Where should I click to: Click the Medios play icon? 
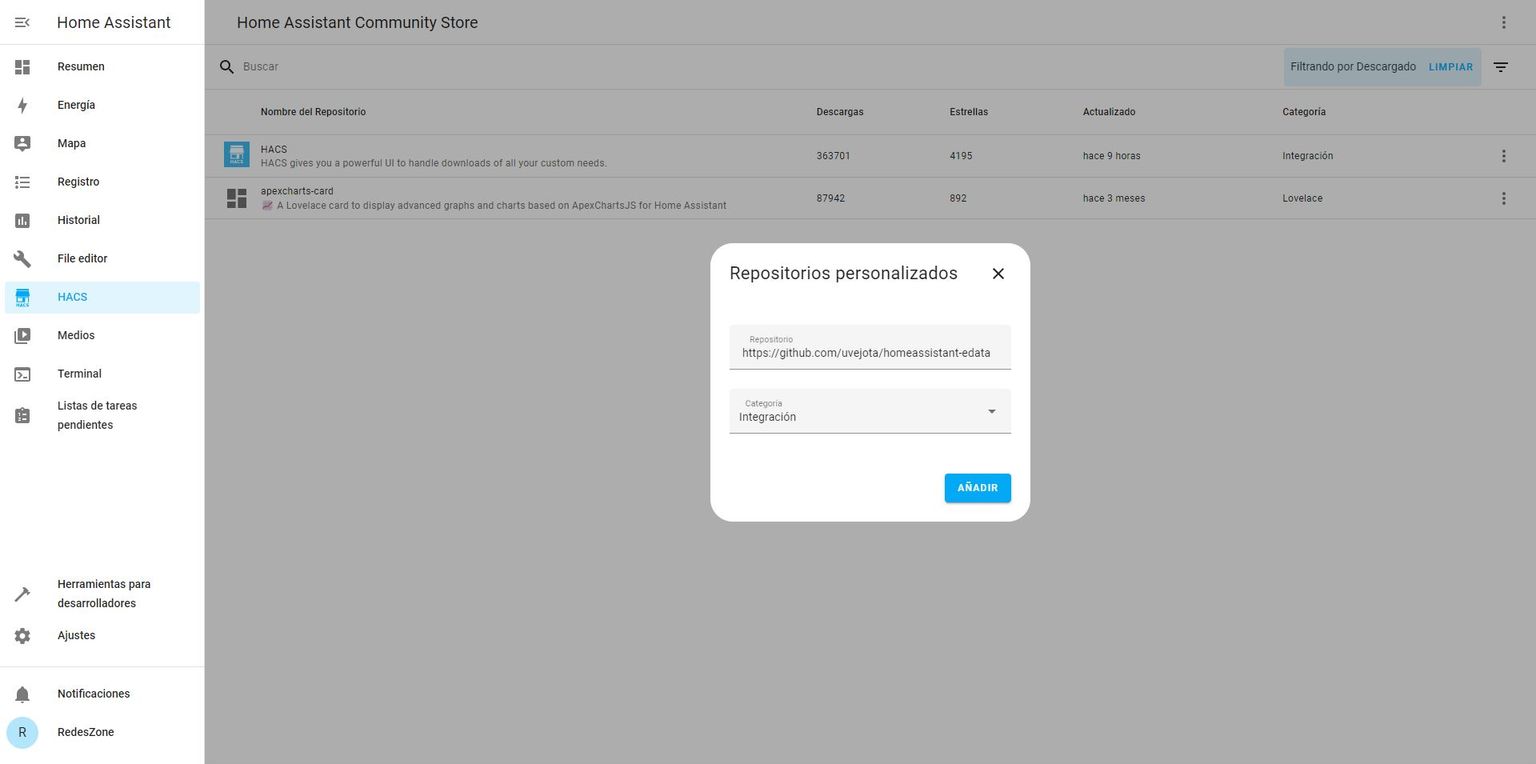(22, 336)
